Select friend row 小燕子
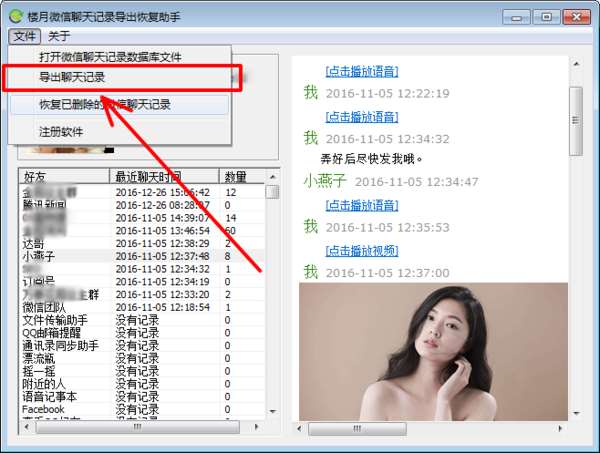The height and width of the screenshot is (453, 600). pos(142,256)
